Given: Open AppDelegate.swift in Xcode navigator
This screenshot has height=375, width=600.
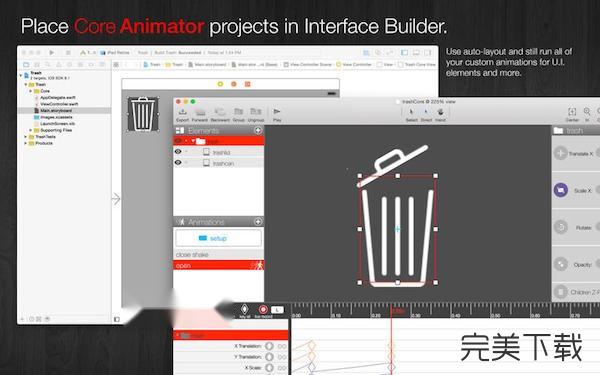Looking at the screenshot, I should (x=58, y=97).
